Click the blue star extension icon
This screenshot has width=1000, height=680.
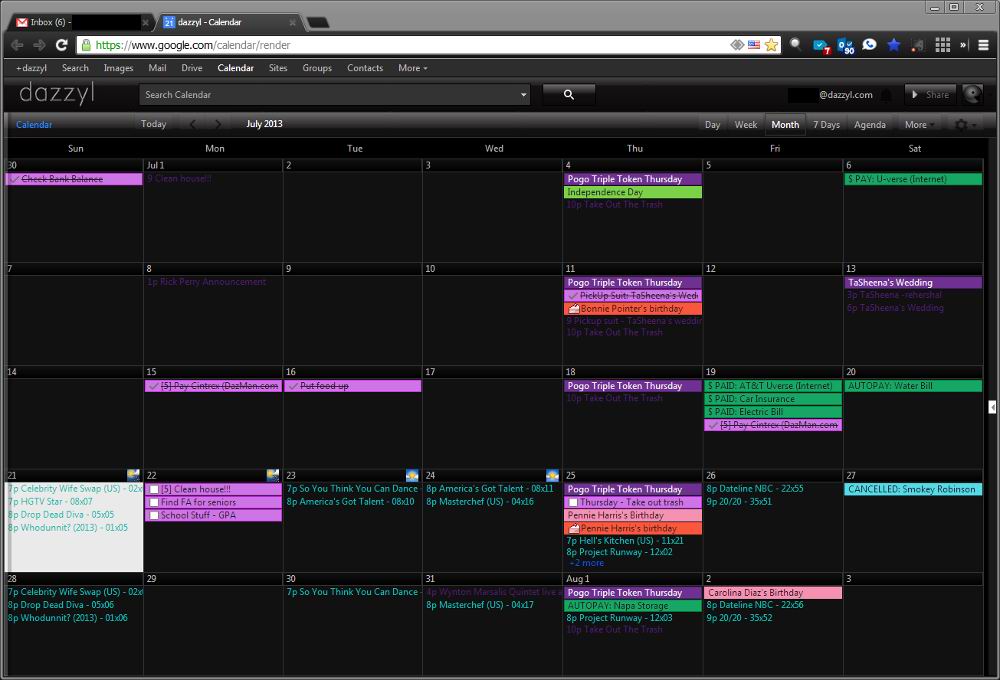[893, 45]
